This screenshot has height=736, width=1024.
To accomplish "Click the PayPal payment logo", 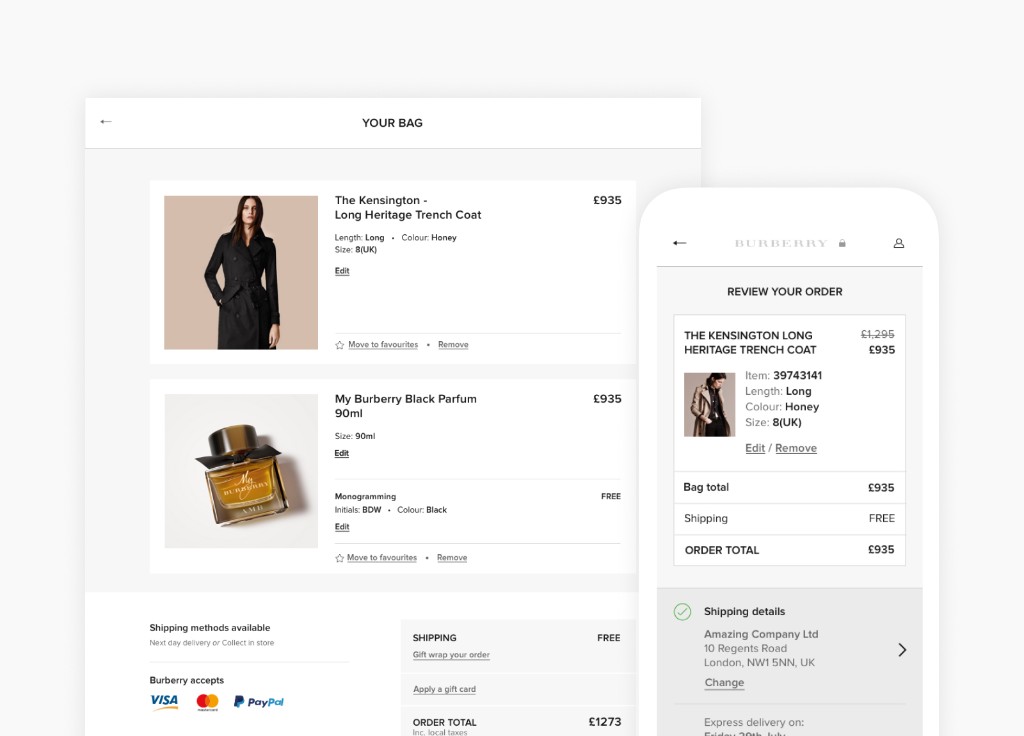I will pos(259,702).
